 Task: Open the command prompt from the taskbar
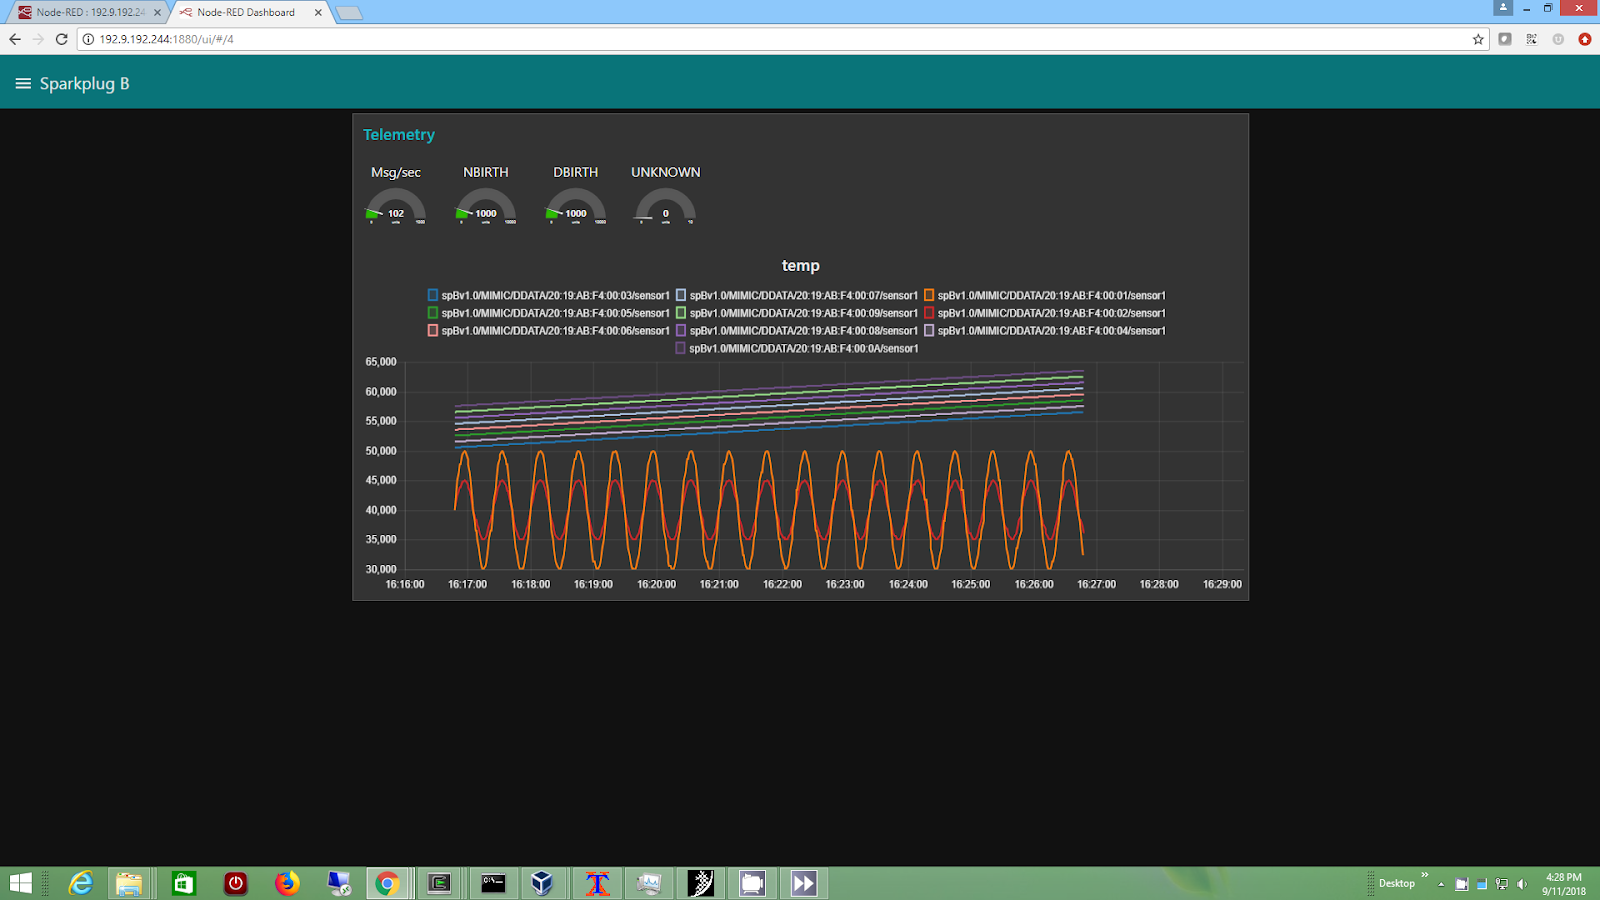pyautogui.click(x=492, y=883)
